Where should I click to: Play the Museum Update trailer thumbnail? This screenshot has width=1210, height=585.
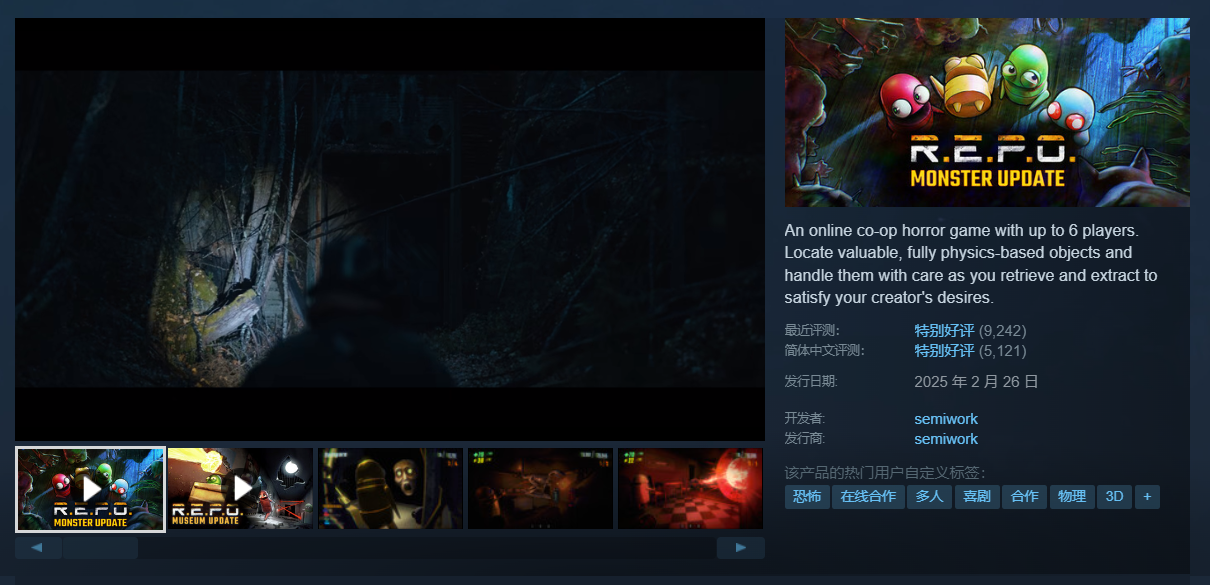pyautogui.click(x=241, y=488)
